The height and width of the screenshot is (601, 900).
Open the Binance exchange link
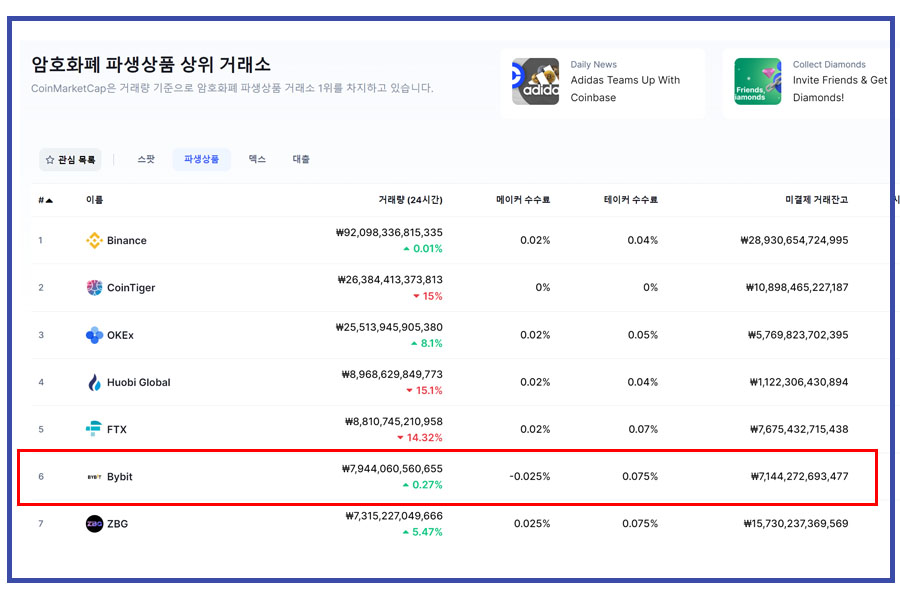coord(127,241)
